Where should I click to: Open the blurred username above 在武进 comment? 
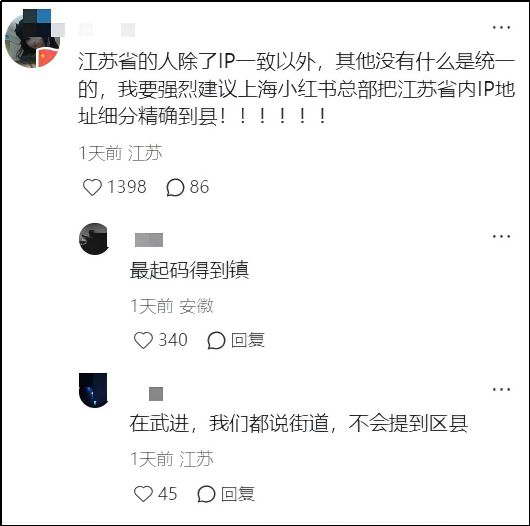pyautogui.click(x=156, y=394)
